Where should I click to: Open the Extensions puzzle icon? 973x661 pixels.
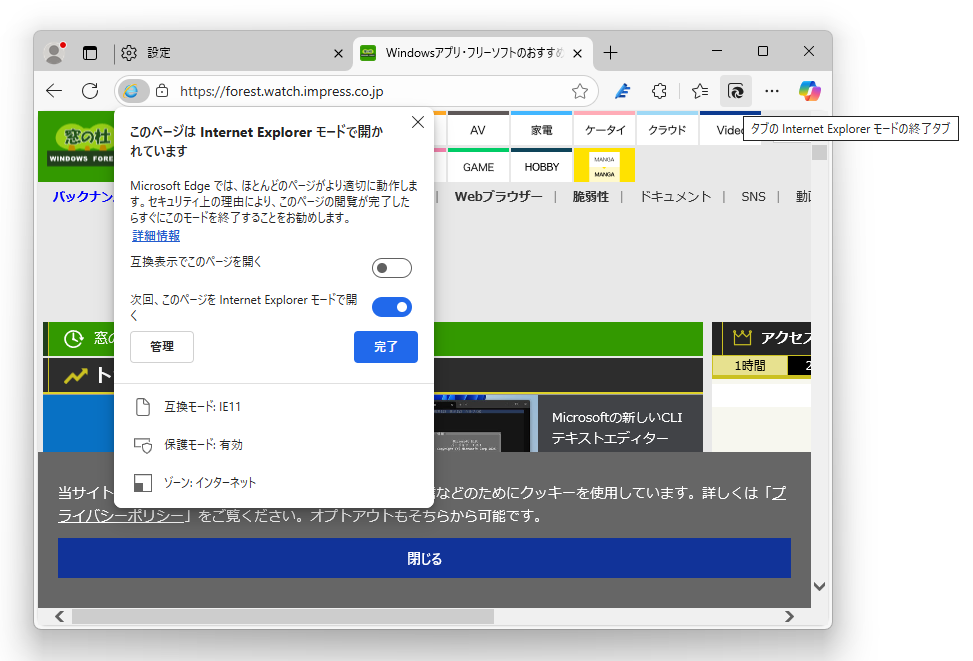click(x=659, y=90)
